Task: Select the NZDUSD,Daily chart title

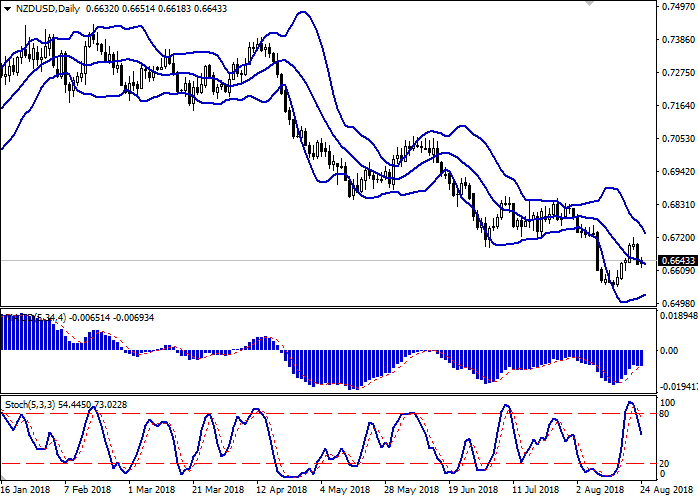Action: (x=40, y=9)
